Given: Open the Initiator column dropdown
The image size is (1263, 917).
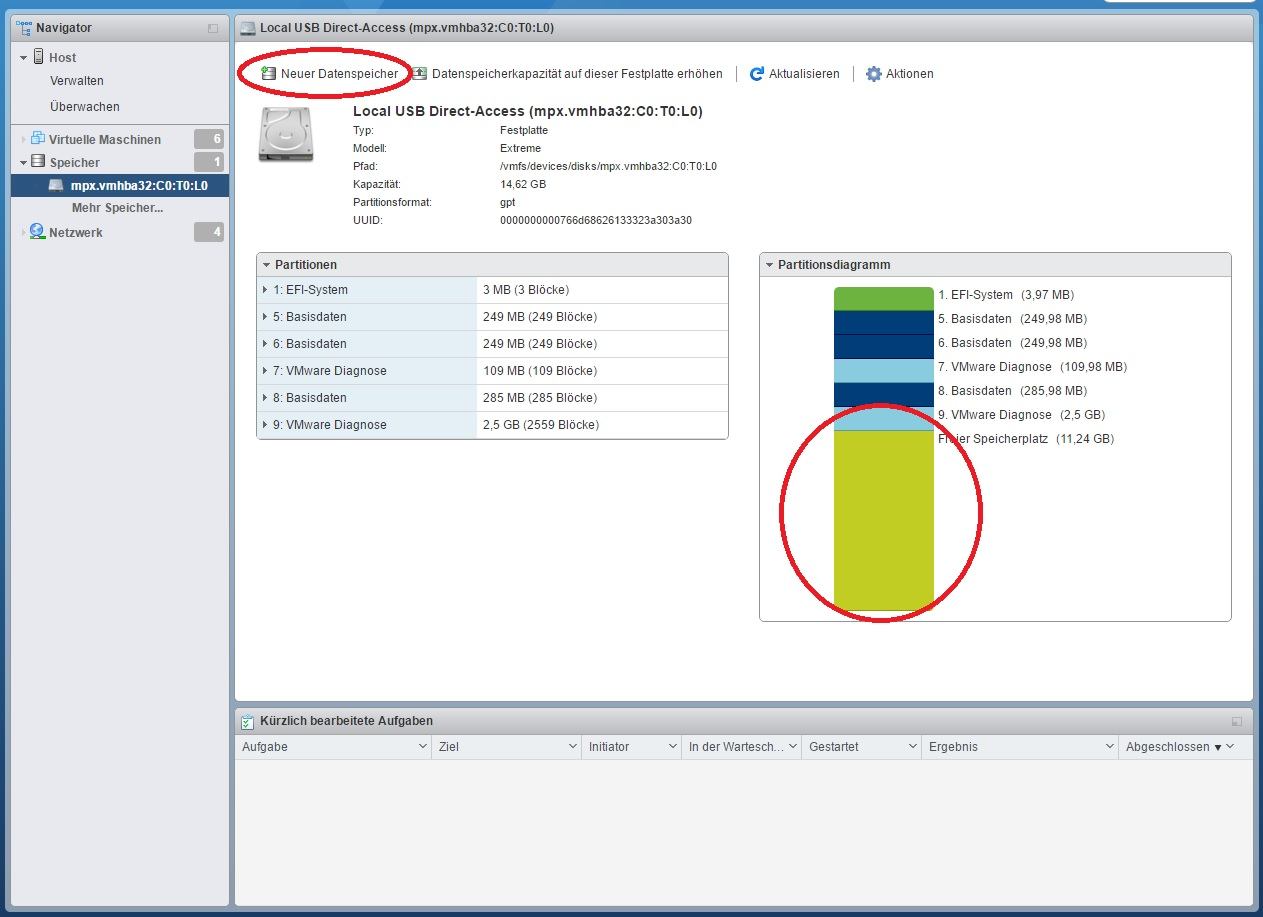Looking at the screenshot, I should pyautogui.click(x=673, y=746).
